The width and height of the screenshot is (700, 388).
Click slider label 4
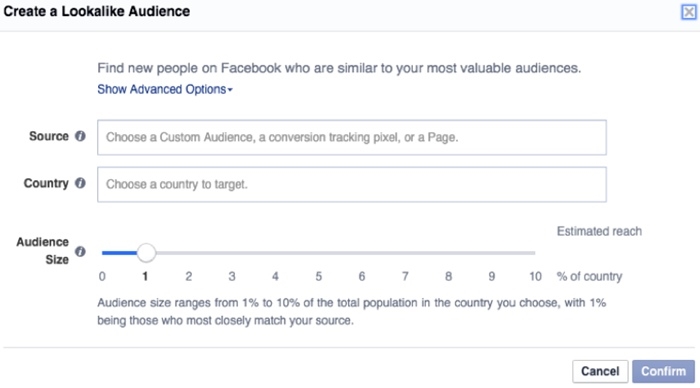point(275,276)
